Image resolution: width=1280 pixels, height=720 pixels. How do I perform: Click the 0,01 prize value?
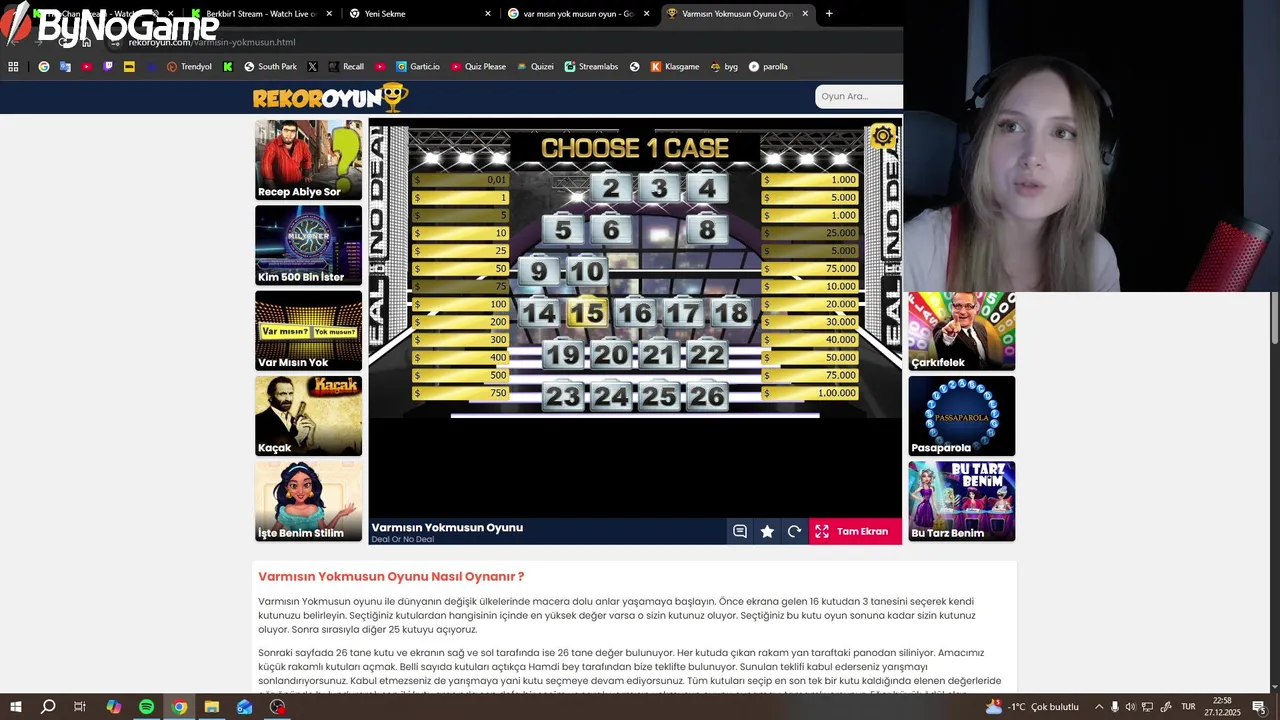(x=461, y=180)
